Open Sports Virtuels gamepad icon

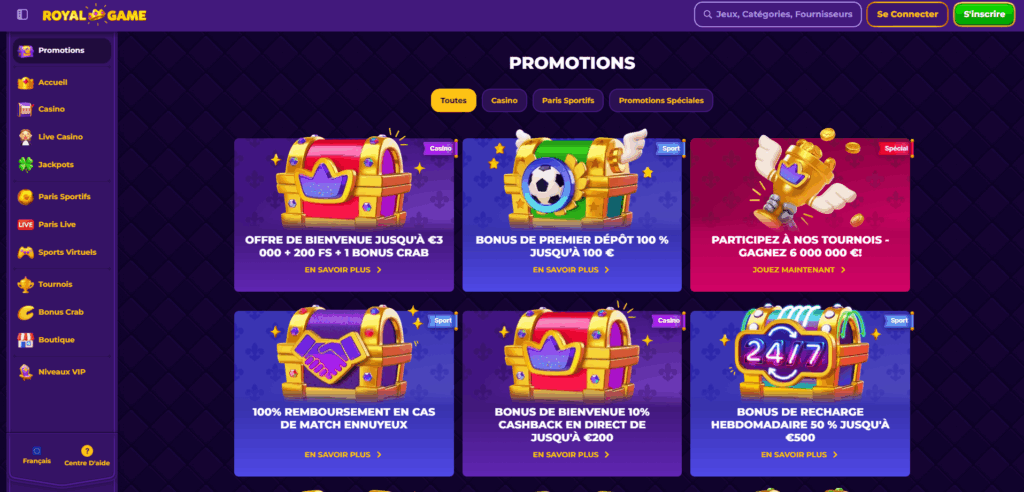pyautogui.click(x=25, y=252)
